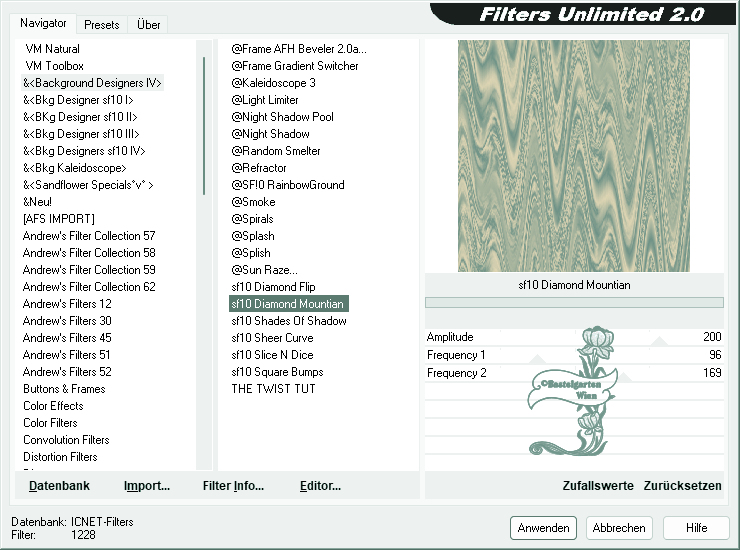Screen dimensions: 740x550
Task: Select Andrew's Filter Collection 58
Action: tap(89, 253)
